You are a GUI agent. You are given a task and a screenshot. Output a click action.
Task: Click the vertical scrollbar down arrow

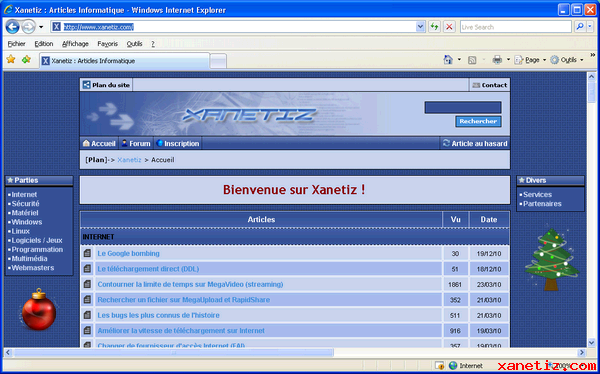pyautogui.click(x=591, y=342)
